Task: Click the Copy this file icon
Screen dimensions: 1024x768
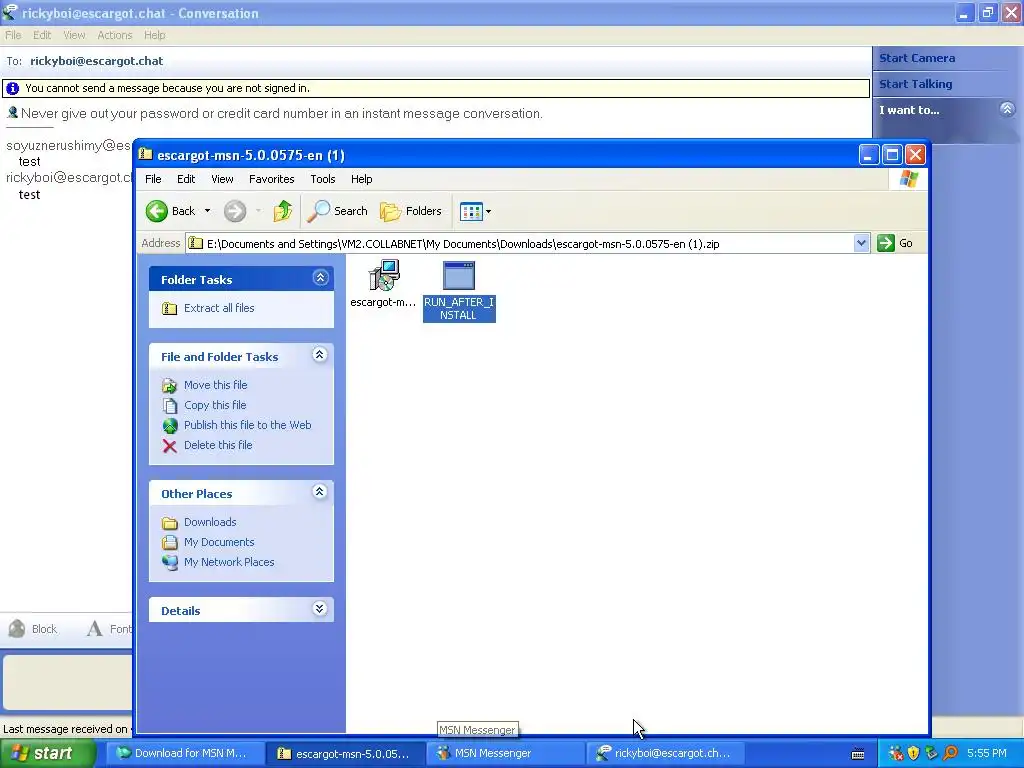Action: click(170, 406)
